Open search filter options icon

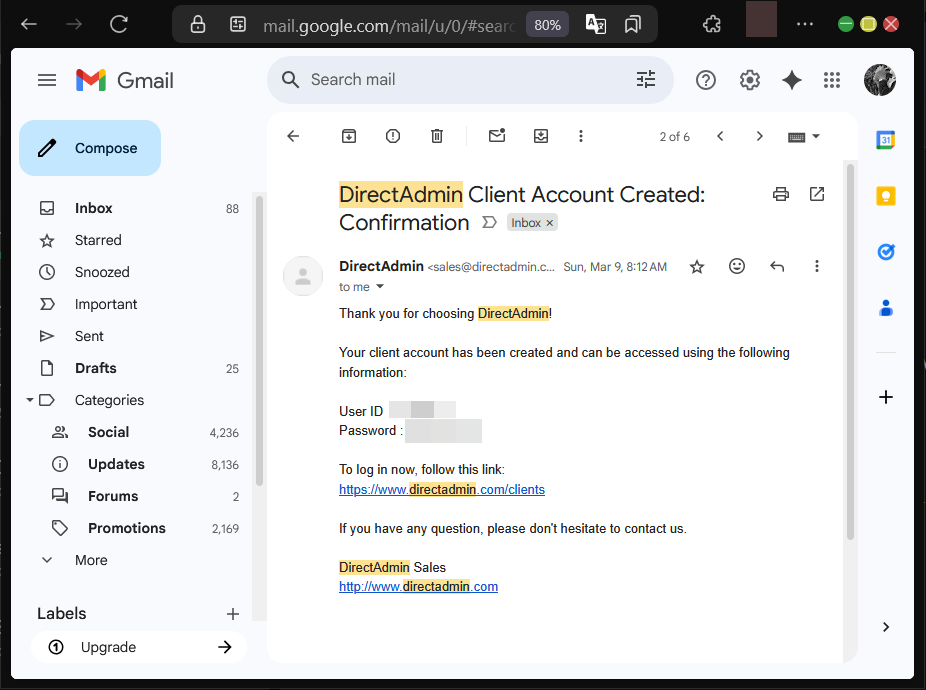pos(645,79)
